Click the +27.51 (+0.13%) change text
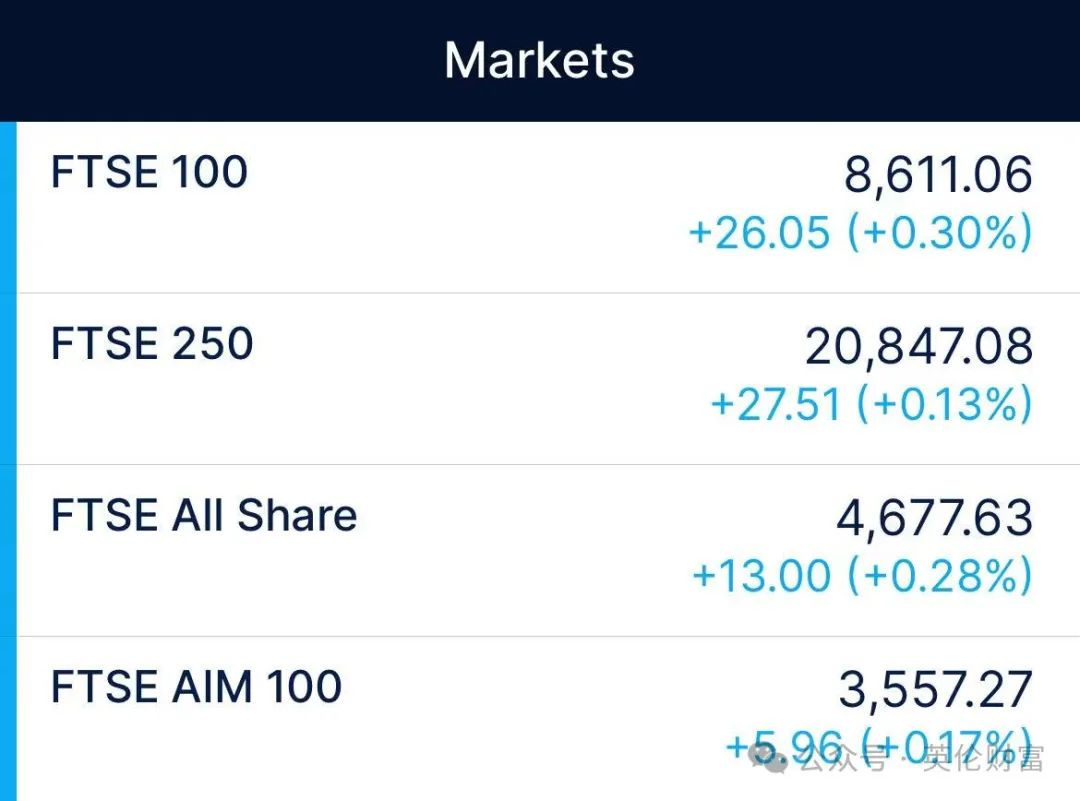The image size is (1080, 801). (x=872, y=404)
